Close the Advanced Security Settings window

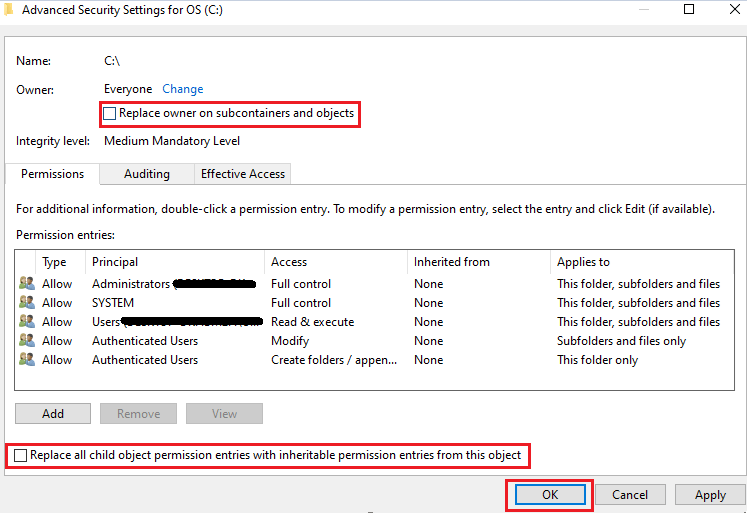click(x=735, y=9)
